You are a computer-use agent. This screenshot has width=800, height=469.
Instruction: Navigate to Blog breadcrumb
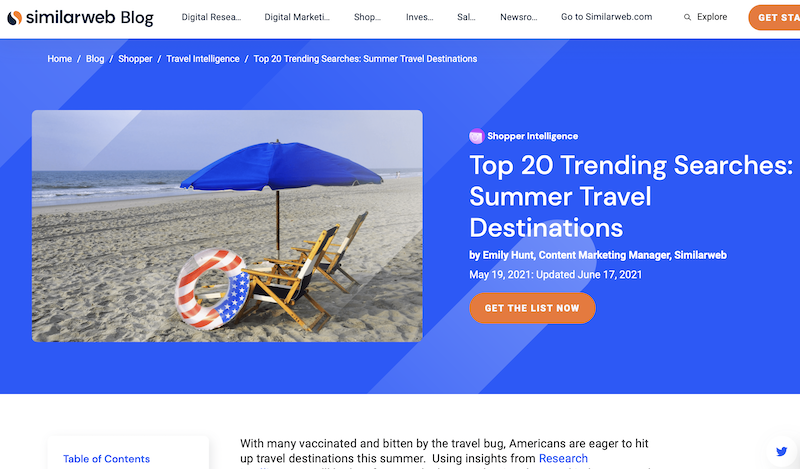(95, 59)
